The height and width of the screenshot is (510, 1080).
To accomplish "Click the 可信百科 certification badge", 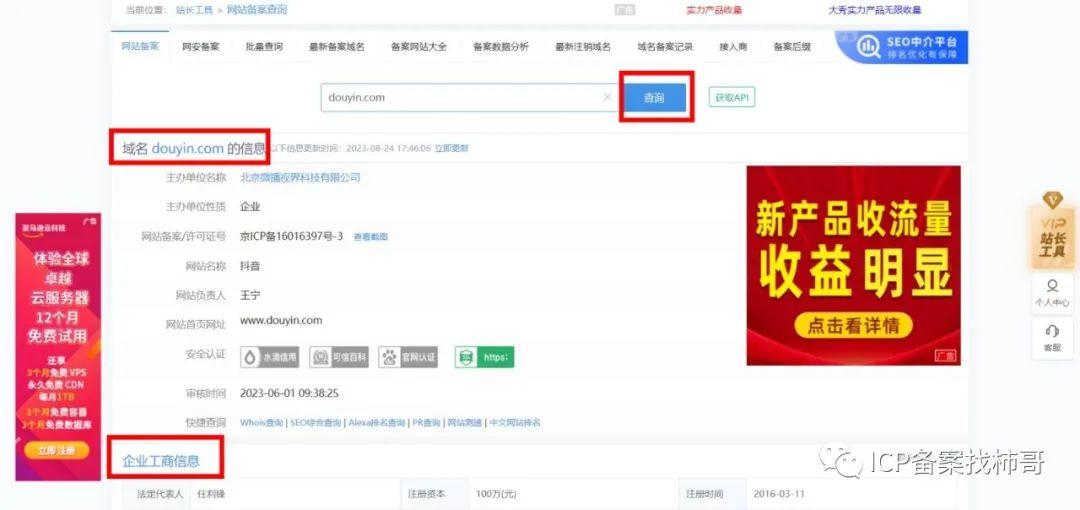I will click(339, 357).
